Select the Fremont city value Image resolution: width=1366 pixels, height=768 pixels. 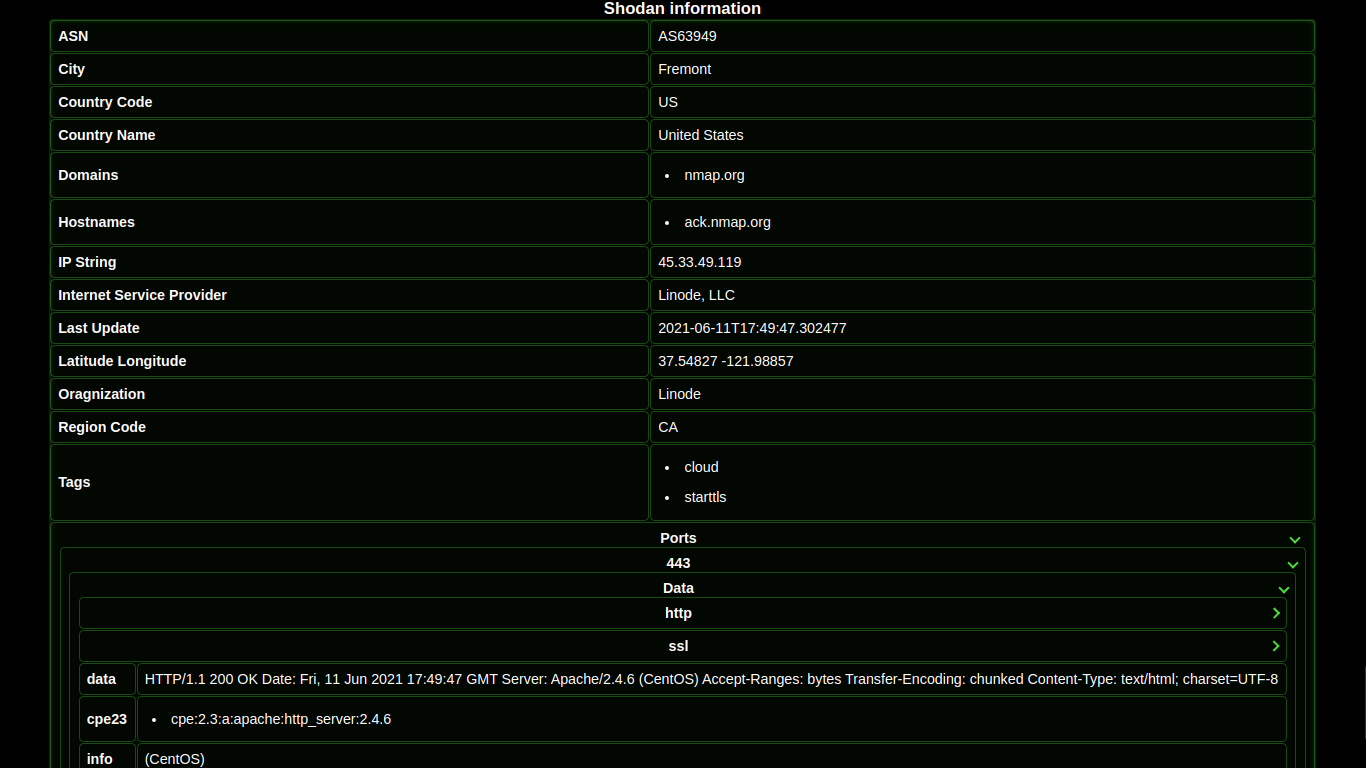685,69
